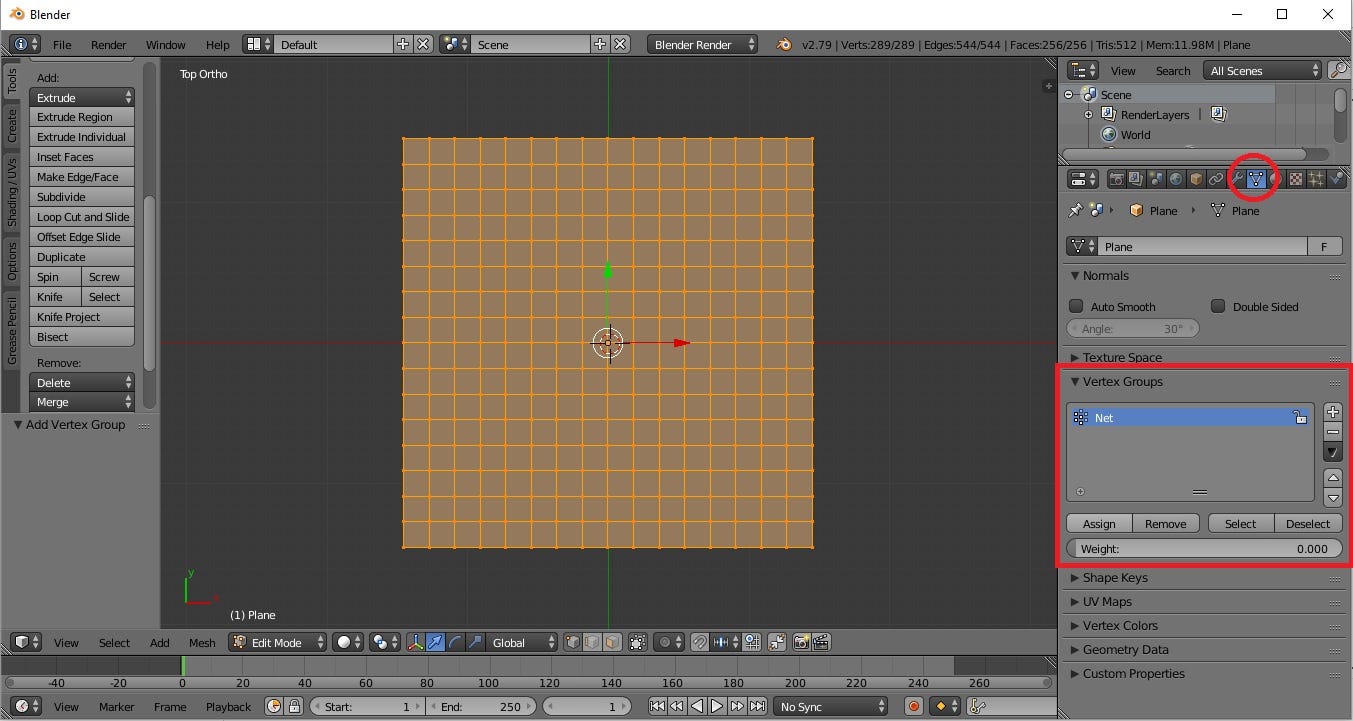Enable the Double Sided checkbox
The width and height of the screenshot is (1353, 721).
click(x=1218, y=306)
